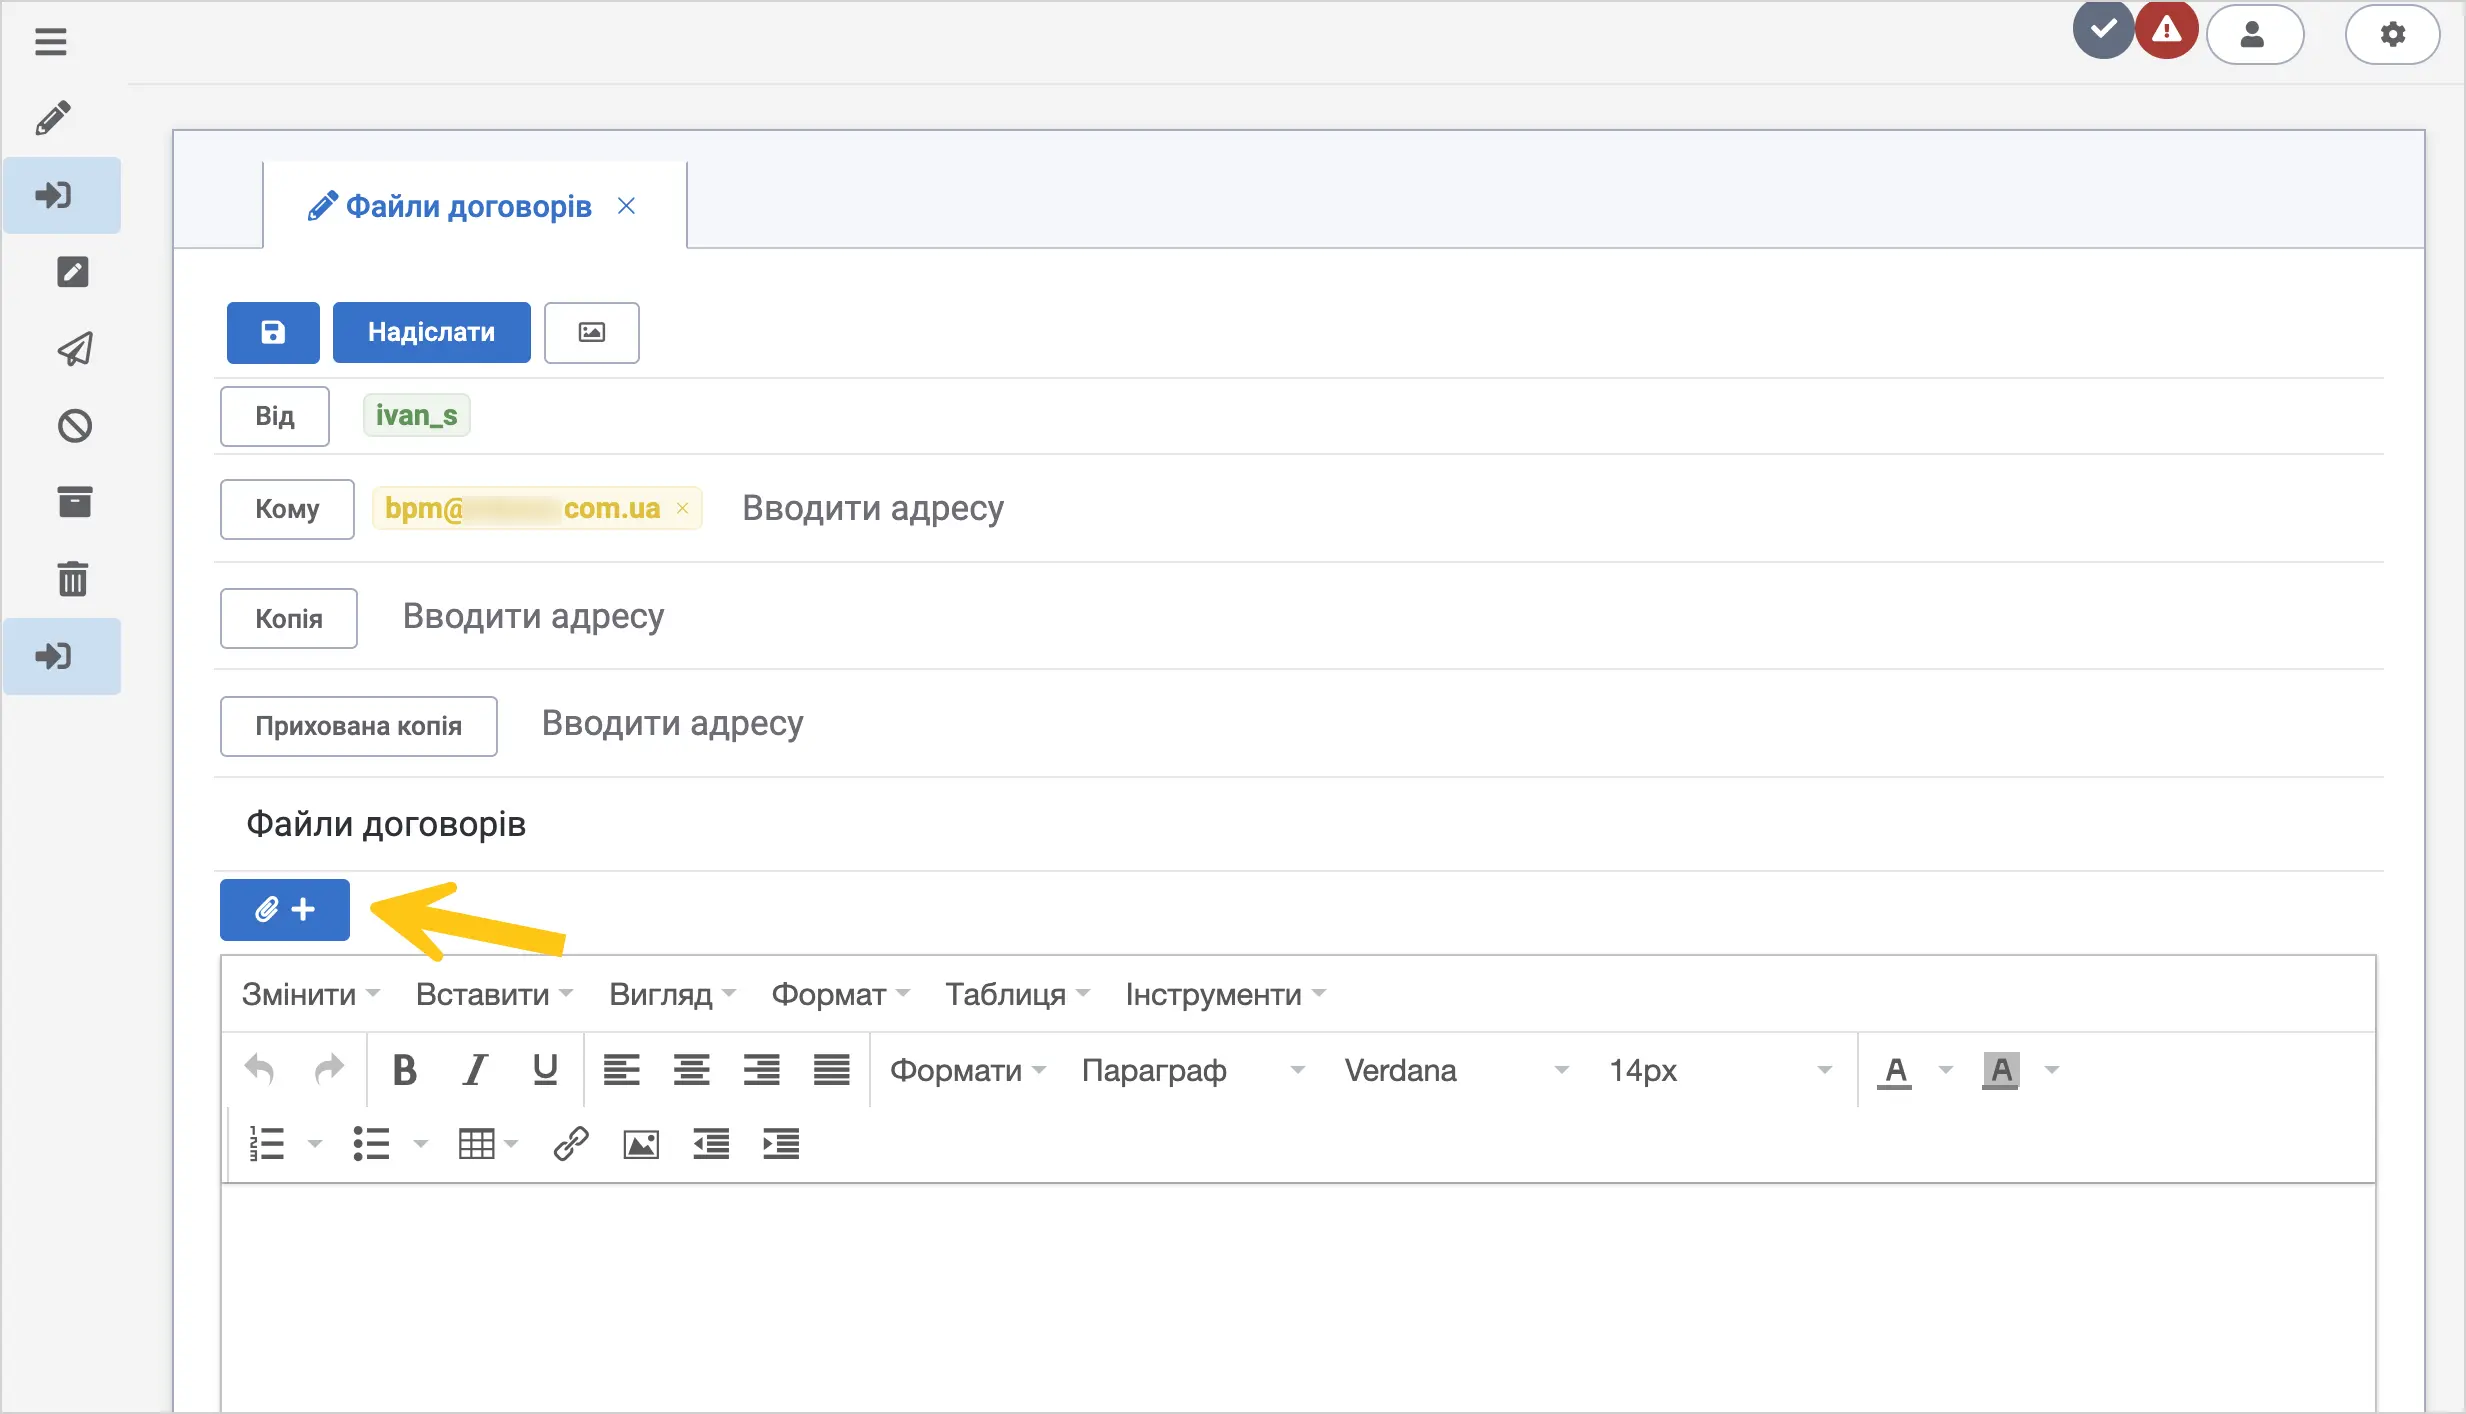Screen dimensions: 2466x1414
Task: Open the Формат menu
Action: pyautogui.click(x=840, y=994)
